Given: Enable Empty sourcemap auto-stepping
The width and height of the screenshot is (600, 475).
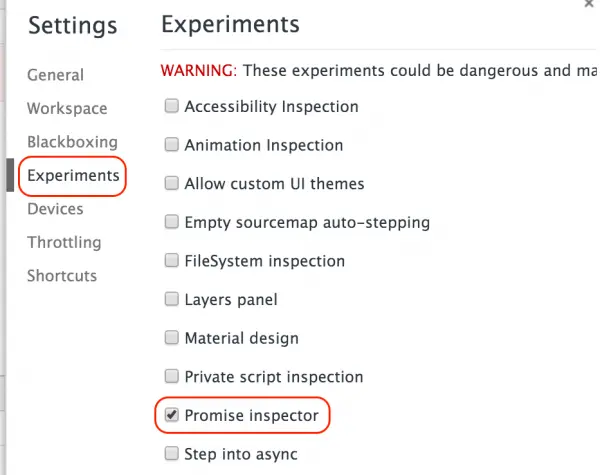Looking at the screenshot, I should (172, 222).
